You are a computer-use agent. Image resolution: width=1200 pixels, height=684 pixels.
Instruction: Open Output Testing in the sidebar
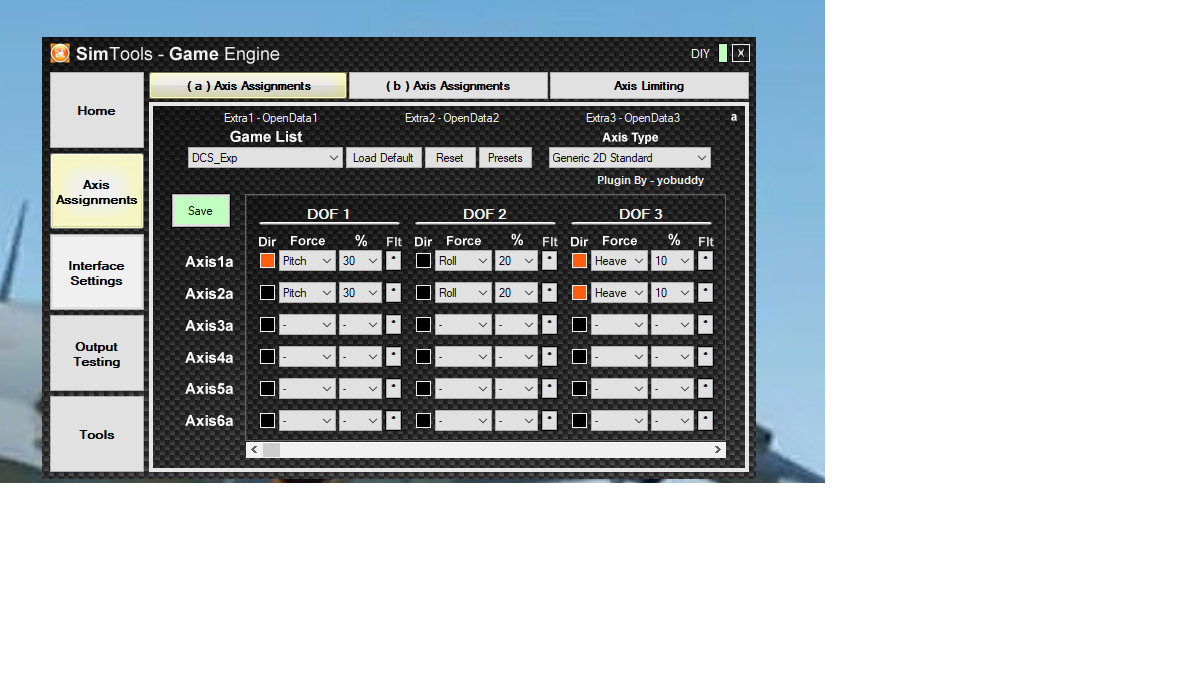[x=97, y=354]
